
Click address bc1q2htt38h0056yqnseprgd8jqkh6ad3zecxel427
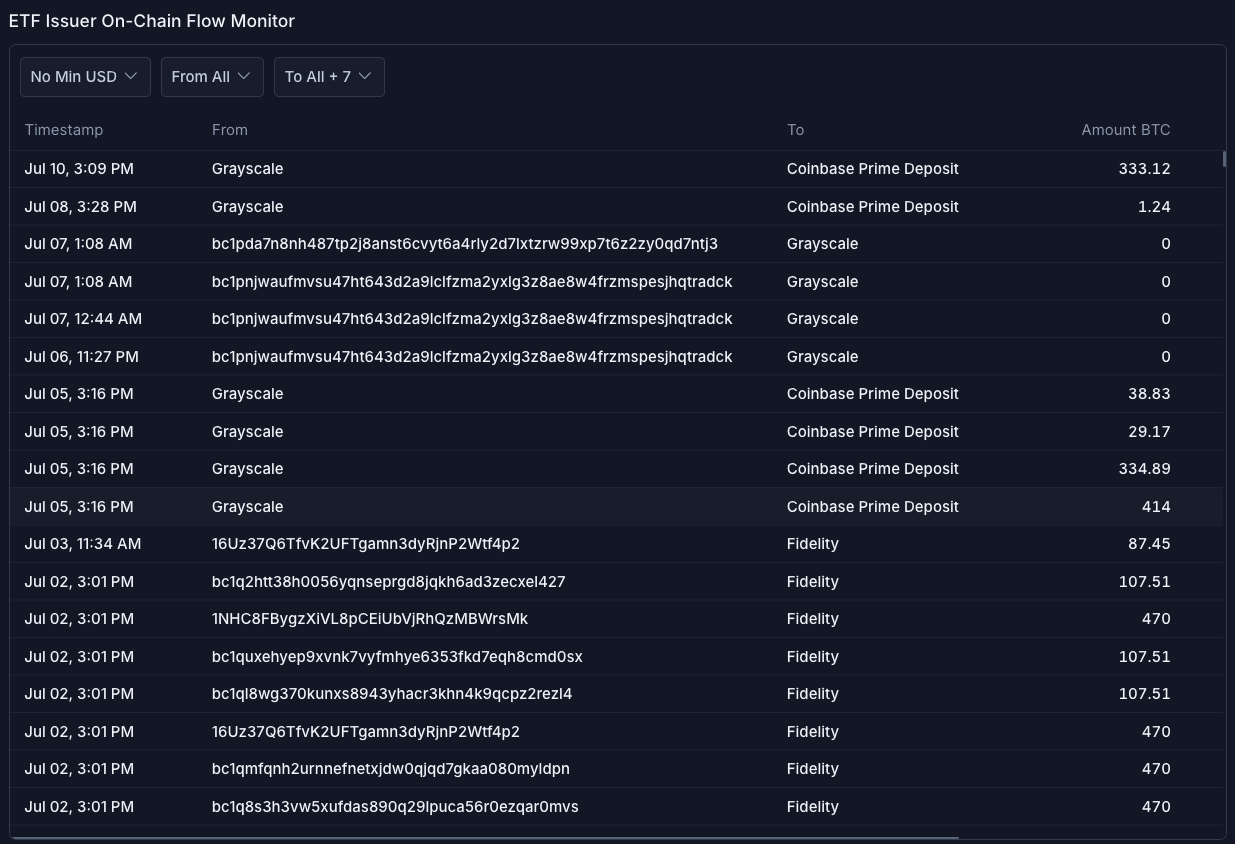point(389,582)
